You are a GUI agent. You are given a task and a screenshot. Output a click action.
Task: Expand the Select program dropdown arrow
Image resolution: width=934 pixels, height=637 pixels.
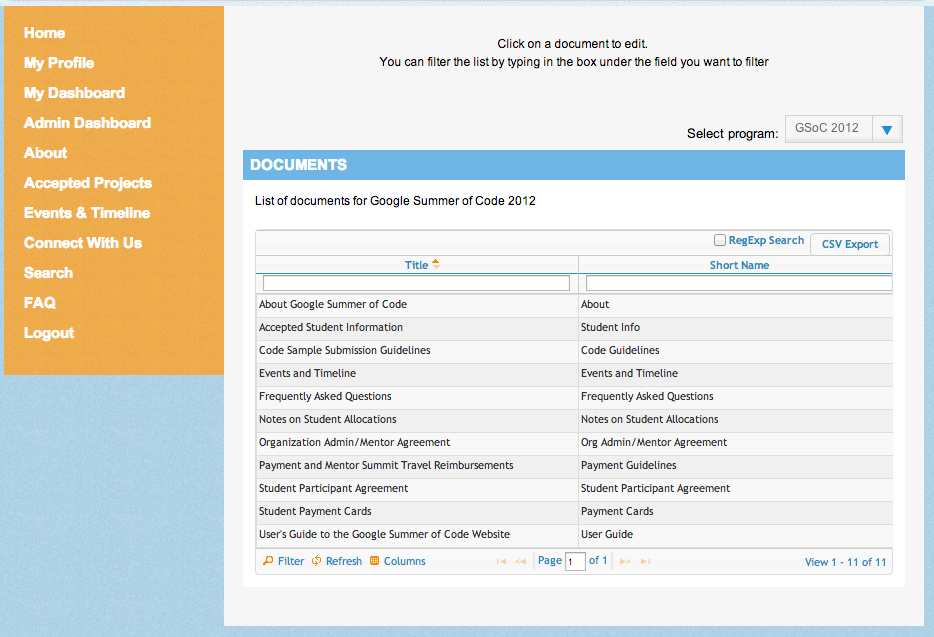pos(887,130)
